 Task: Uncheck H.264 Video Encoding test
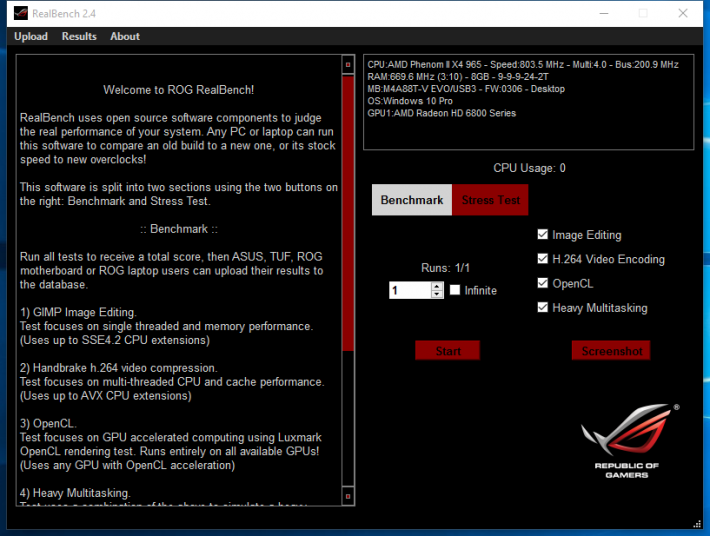542,258
